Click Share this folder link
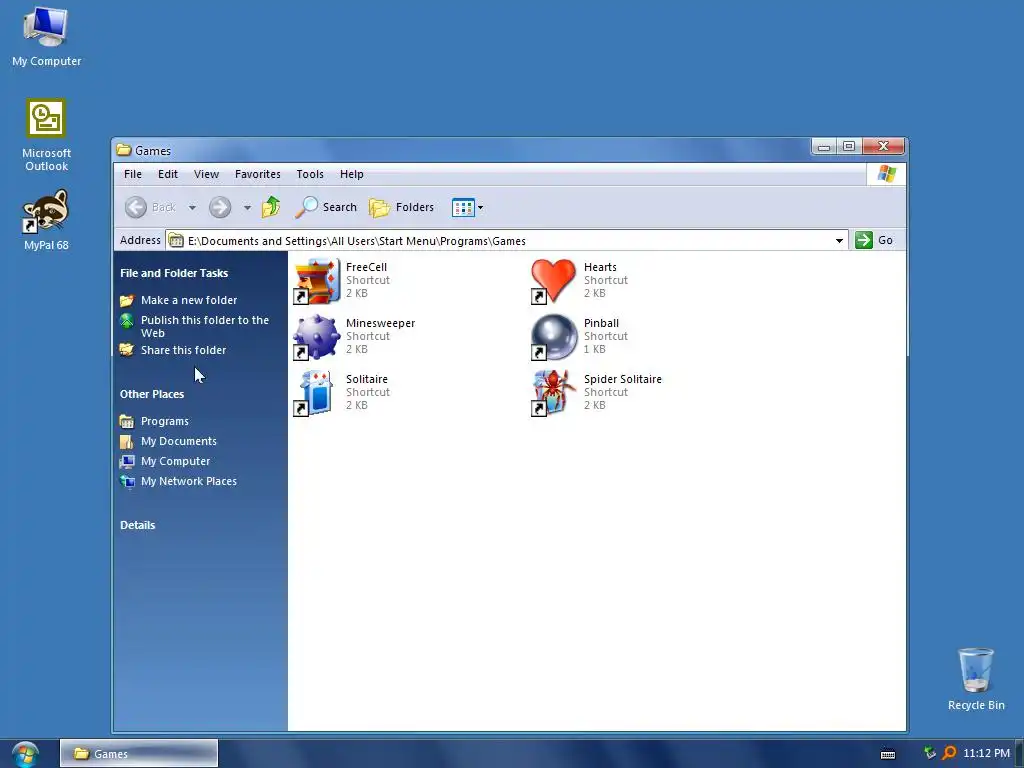Screen dimensions: 1024x768 [184, 350]
